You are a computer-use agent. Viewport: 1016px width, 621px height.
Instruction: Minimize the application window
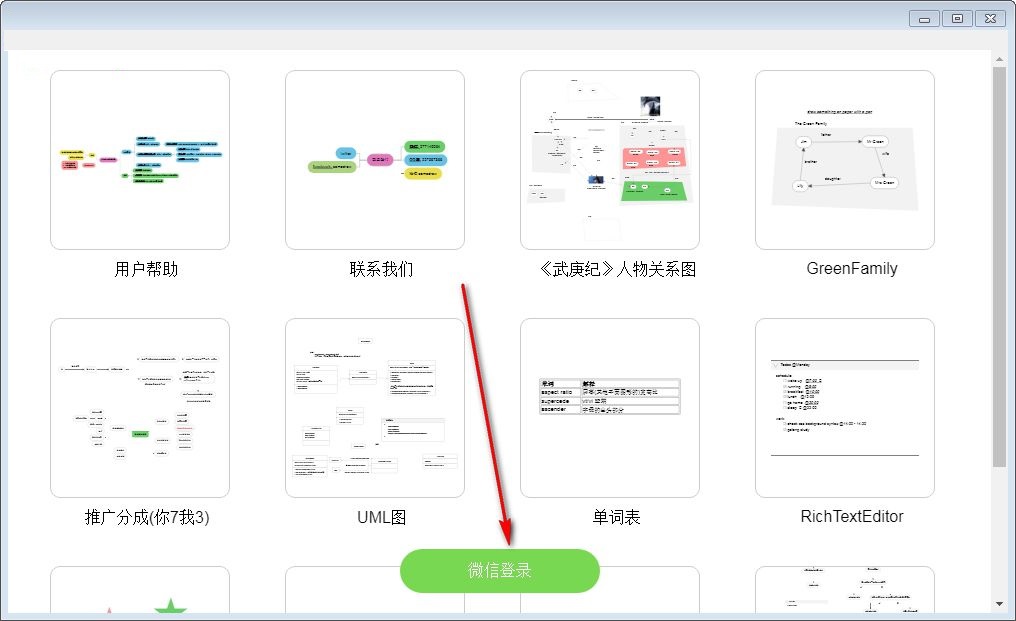coord(923,17)
